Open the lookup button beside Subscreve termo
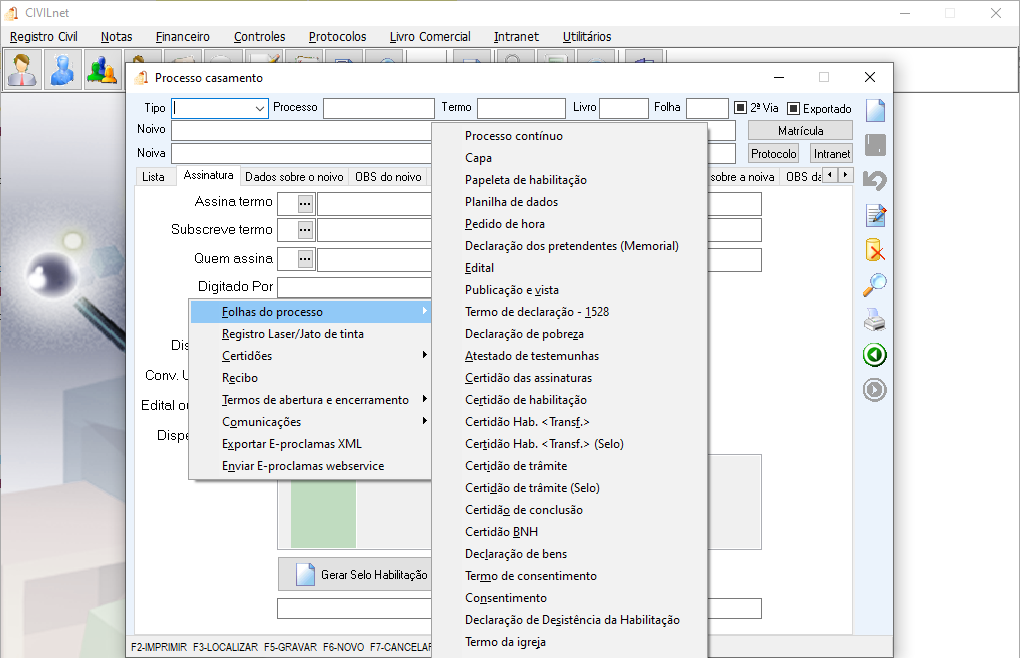 [x=305, y=230]
